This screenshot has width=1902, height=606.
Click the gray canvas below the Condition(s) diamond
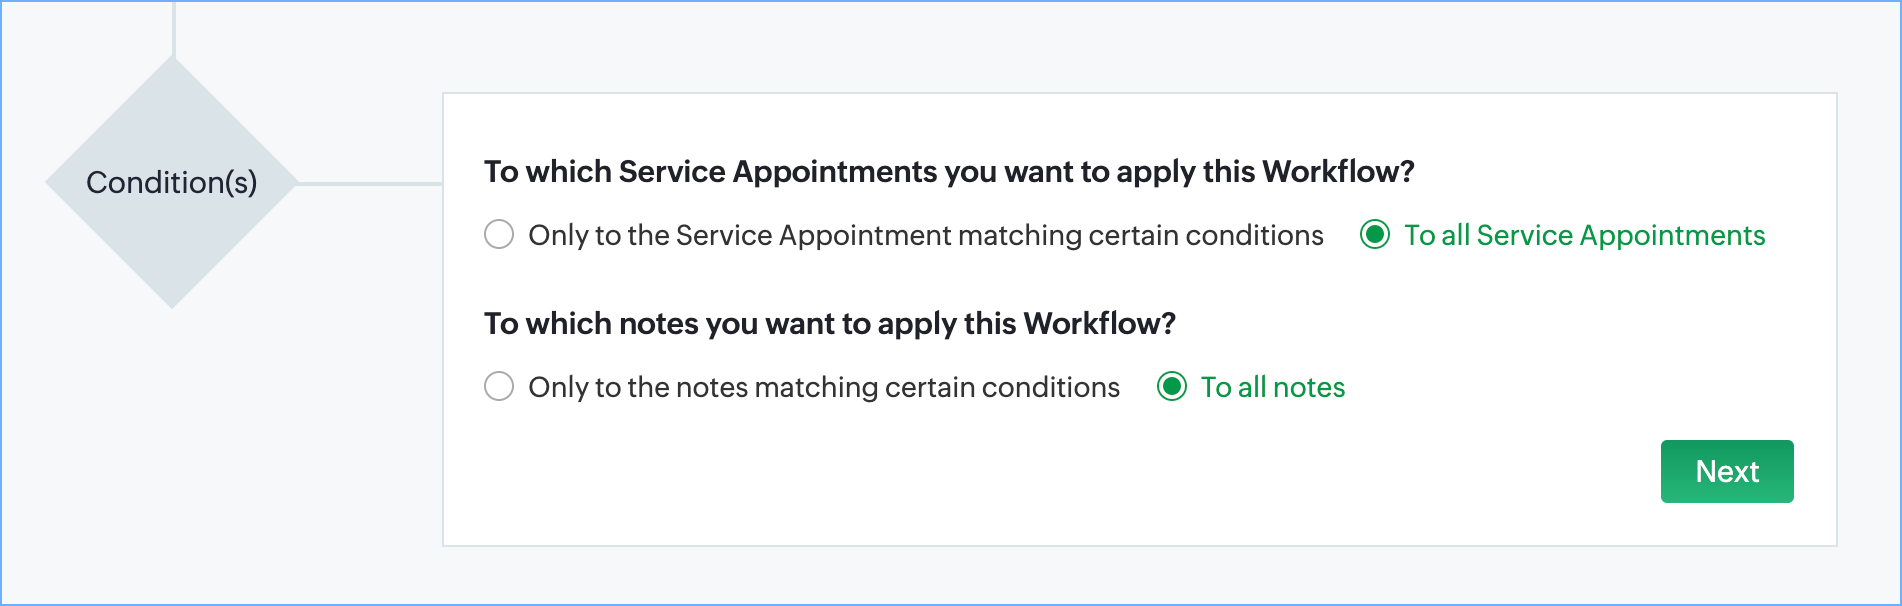click(x=172, y=450)
